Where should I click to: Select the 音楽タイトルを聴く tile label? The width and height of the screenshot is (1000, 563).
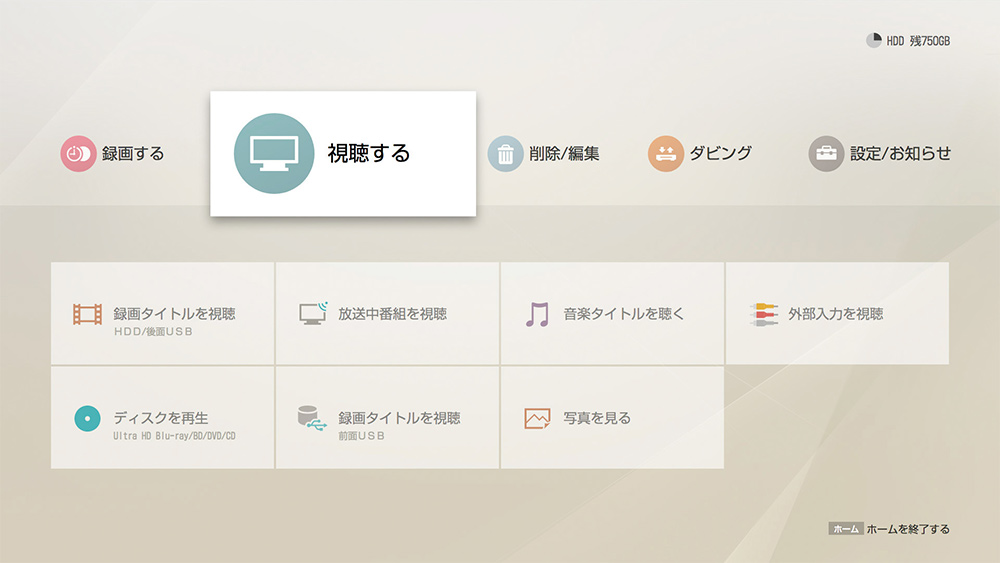click(624, 314)
